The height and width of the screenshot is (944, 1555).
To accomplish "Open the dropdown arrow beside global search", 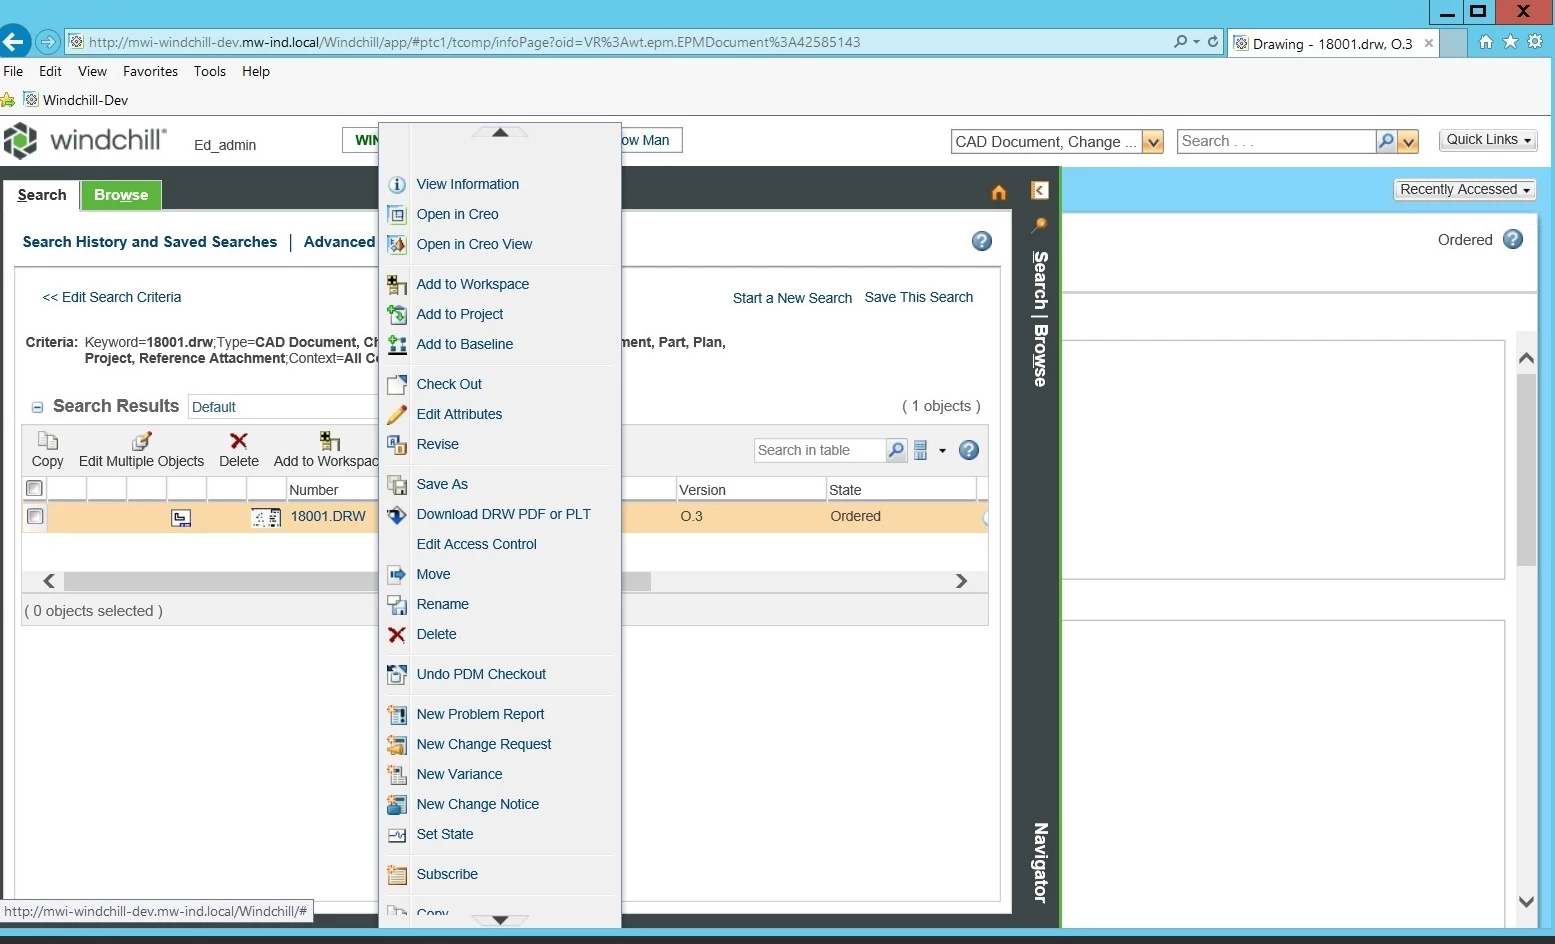I will [x=1409, y=142].
